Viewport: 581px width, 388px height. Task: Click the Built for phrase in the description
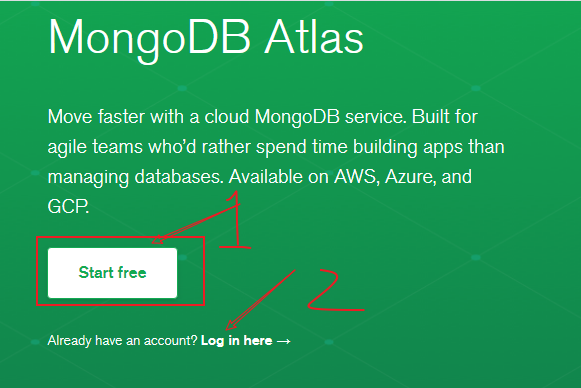[x=445, y=116]
